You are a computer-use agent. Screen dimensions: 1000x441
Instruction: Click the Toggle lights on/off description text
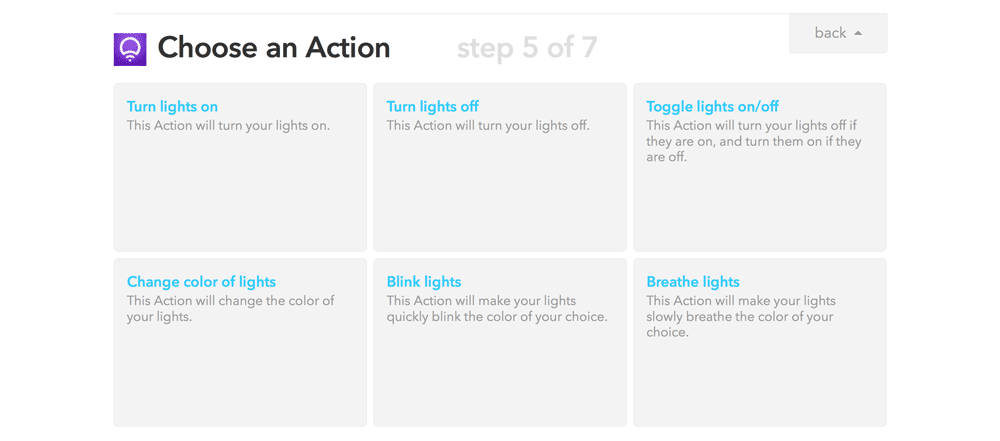point(753,141)
